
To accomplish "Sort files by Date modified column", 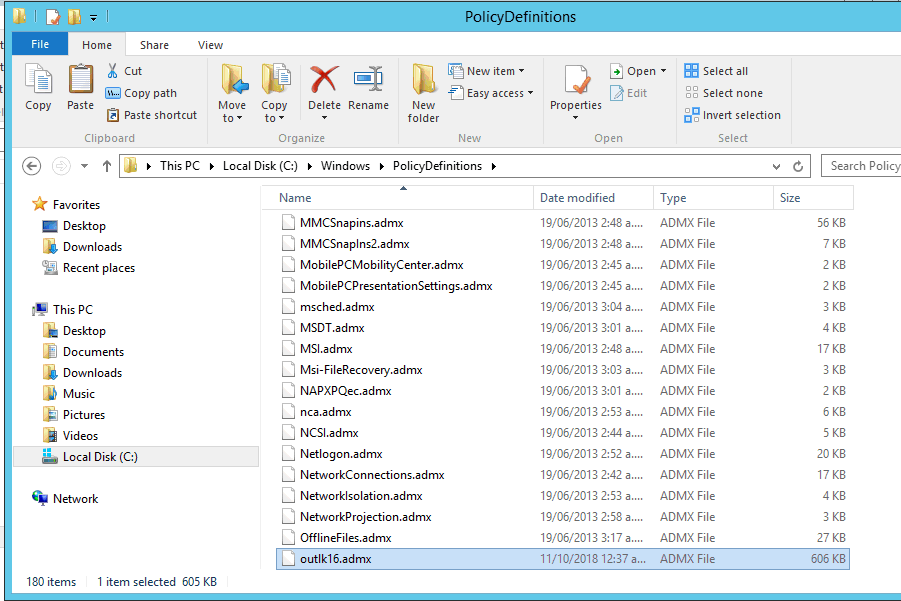I will tap(577, 198).
